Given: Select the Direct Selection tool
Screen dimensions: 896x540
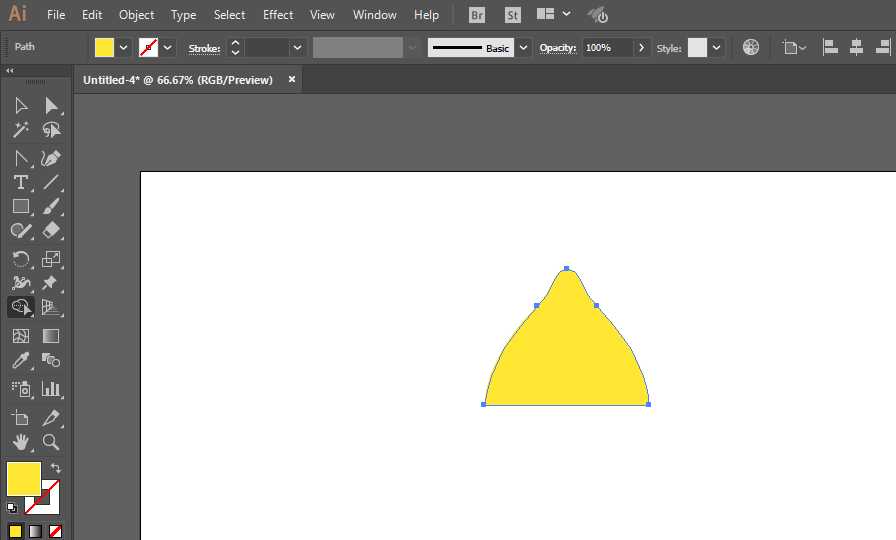Looking at the screenshot, I should (51, 106).
